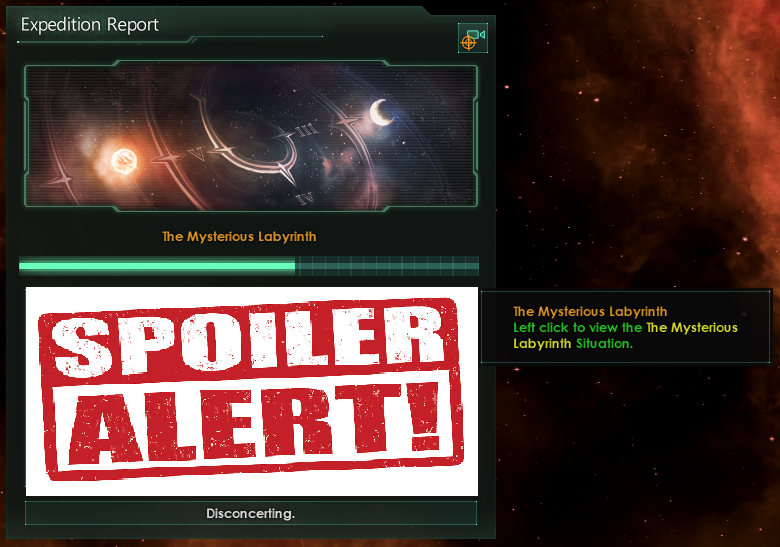This screenshot has height=547, width=780.
Task: Click the yellow Labyrinth word in tooltip
Action: [542, 344]
